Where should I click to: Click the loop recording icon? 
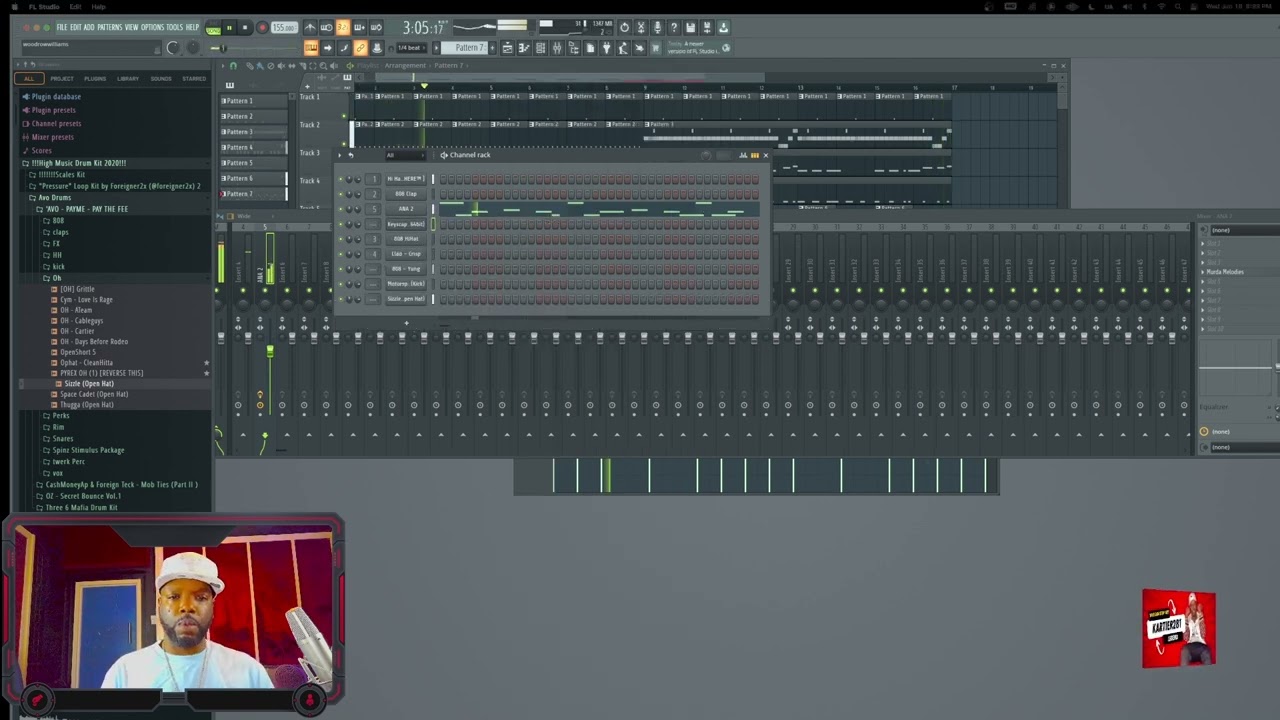click(x=376, y=27)
